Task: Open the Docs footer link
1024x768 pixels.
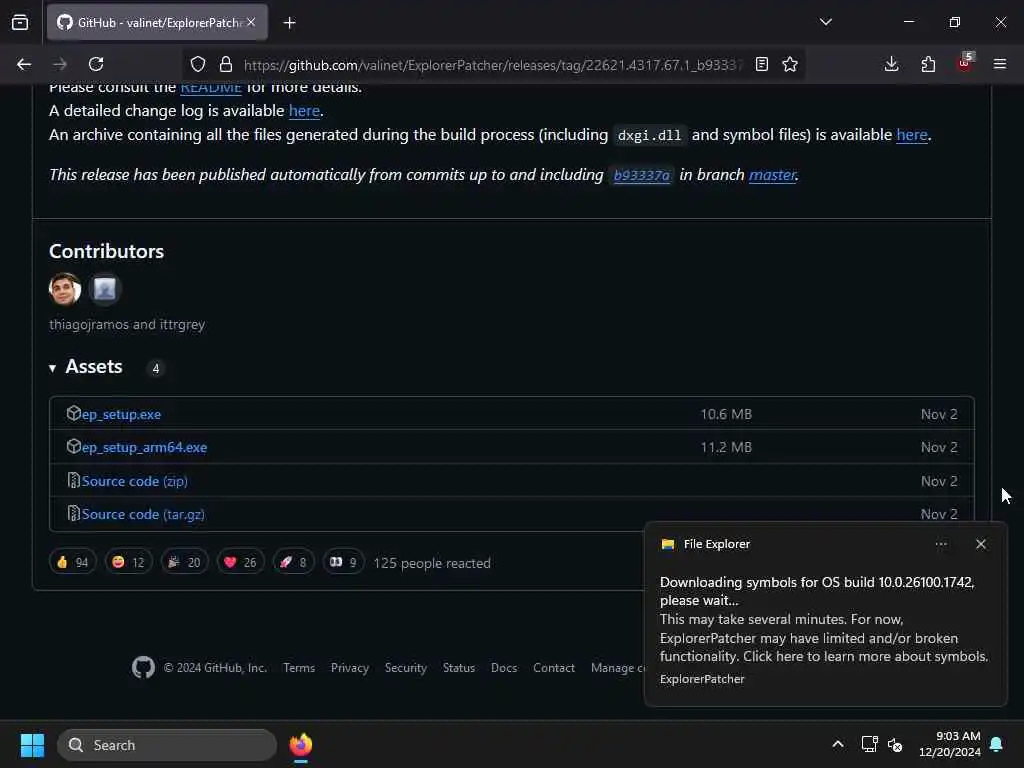Action: tap(504, 667)
